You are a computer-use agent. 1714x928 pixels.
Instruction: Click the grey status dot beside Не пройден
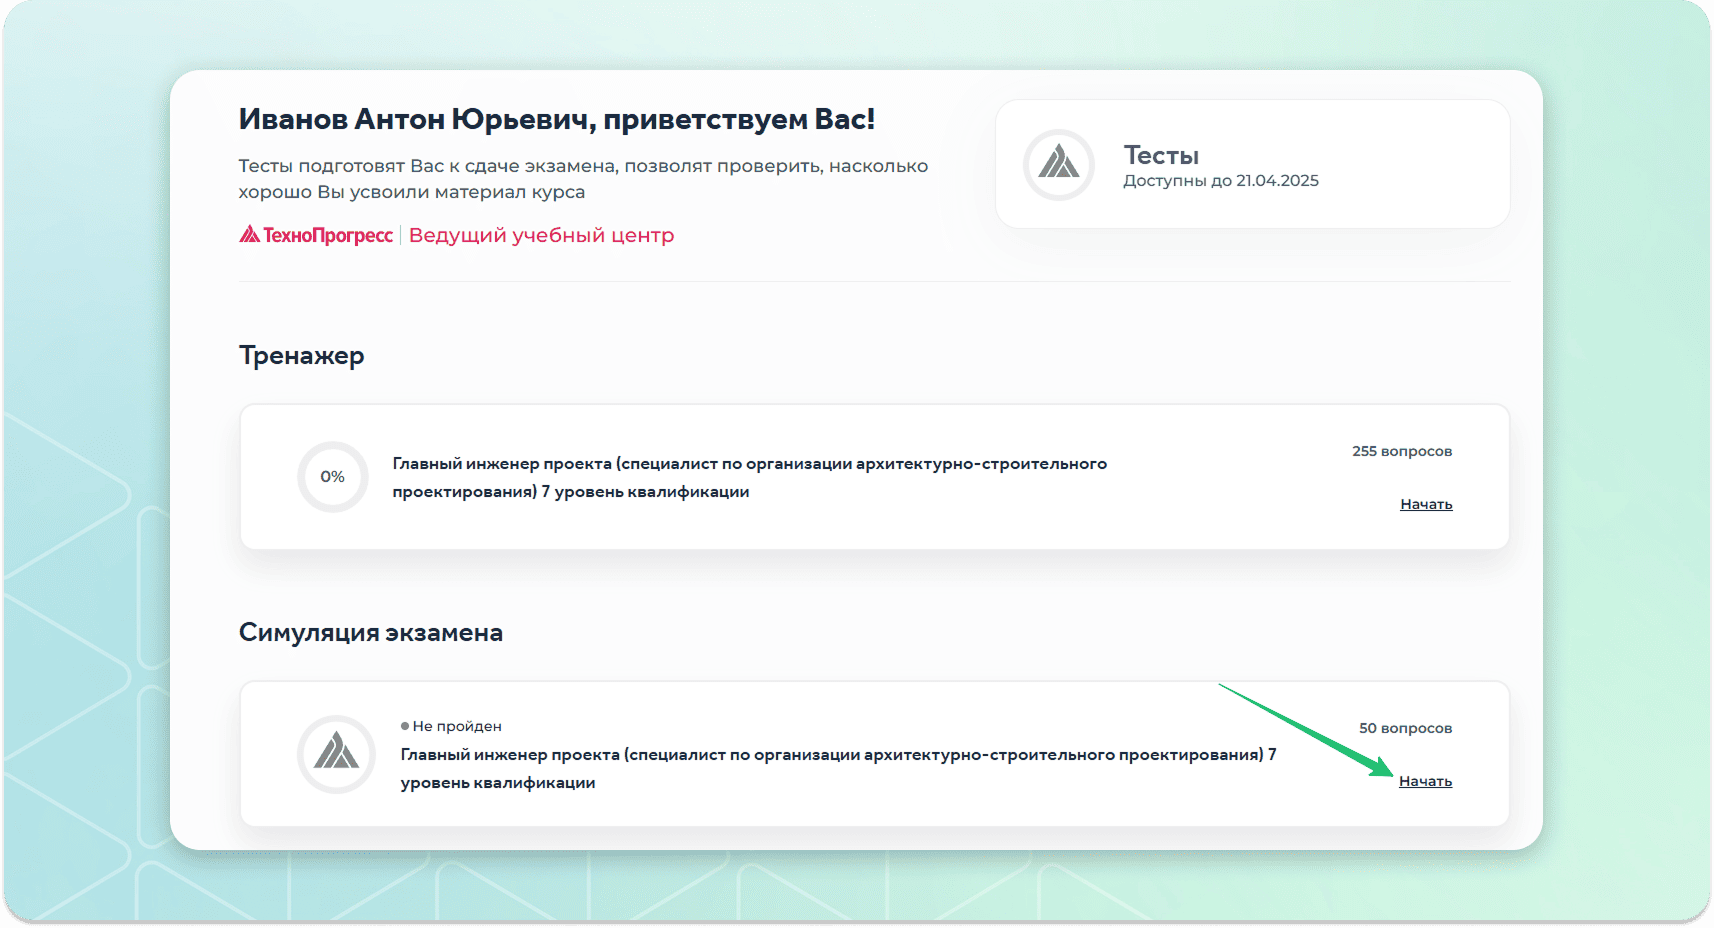coord(405,726)
